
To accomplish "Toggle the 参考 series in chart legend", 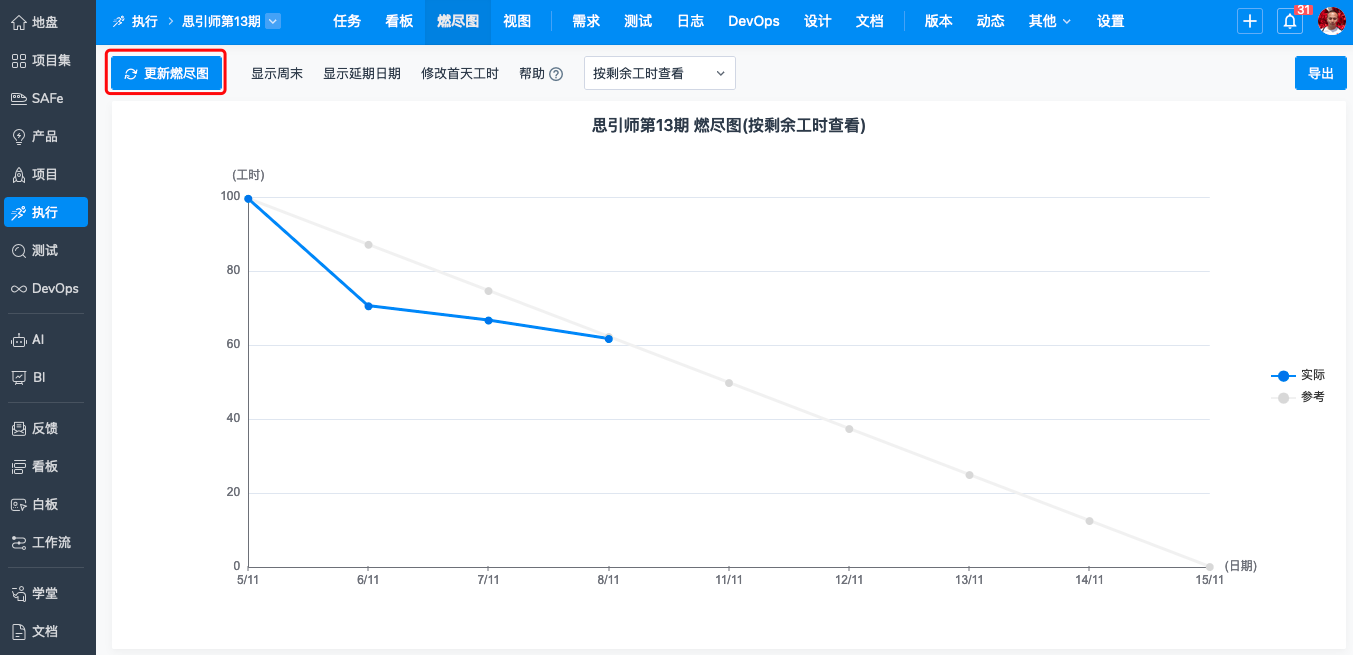I will tap(1298, 397).
